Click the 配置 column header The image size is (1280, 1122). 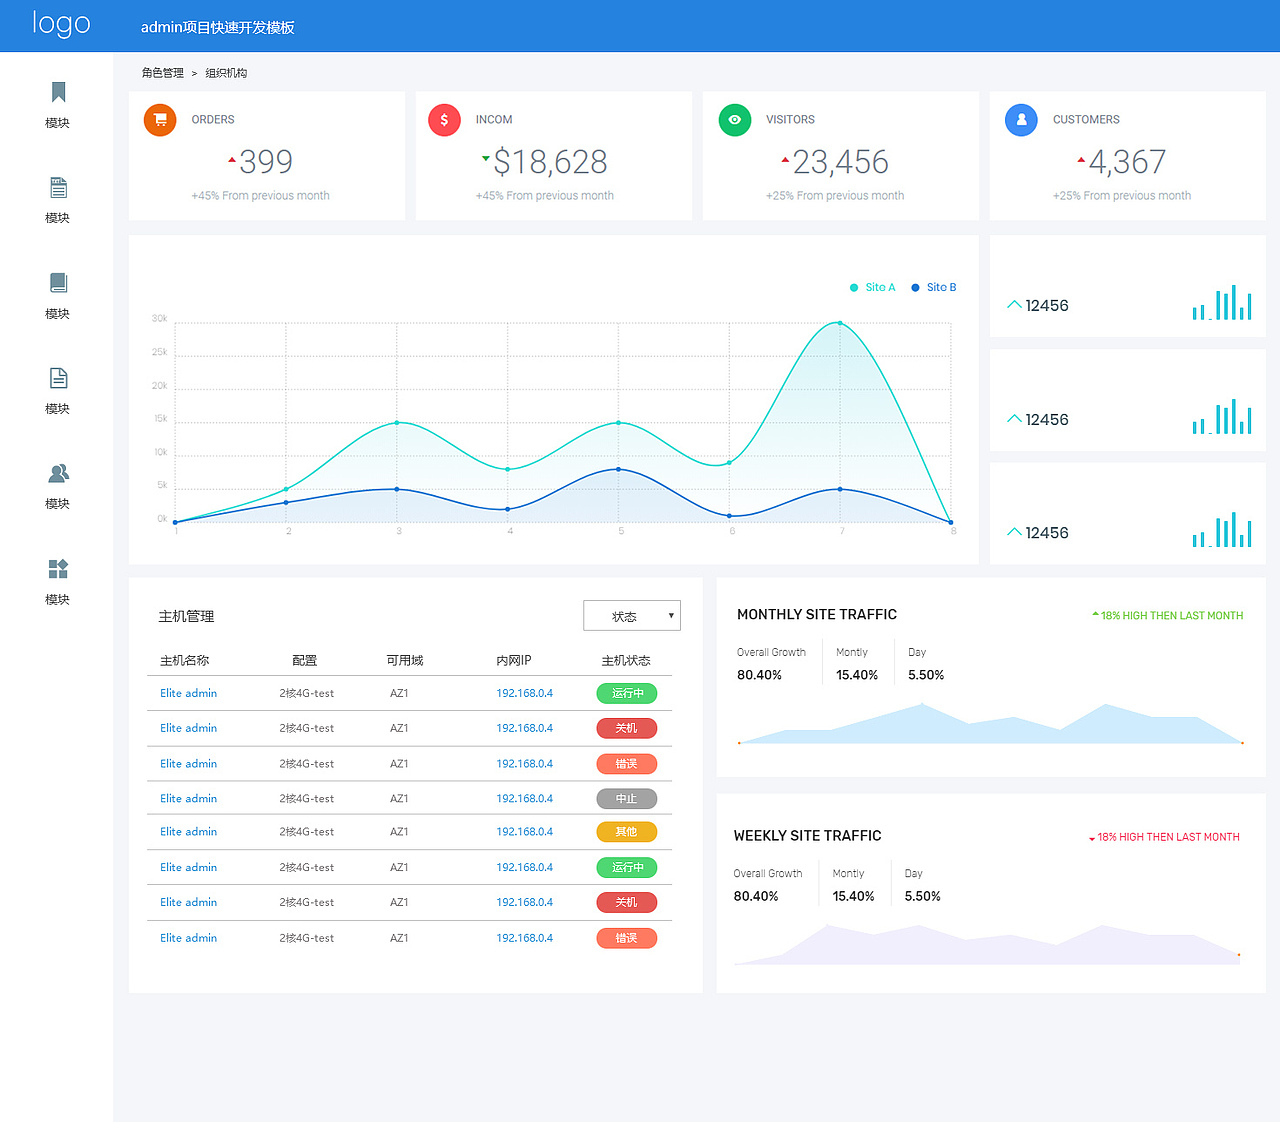(x=305, y=660)
